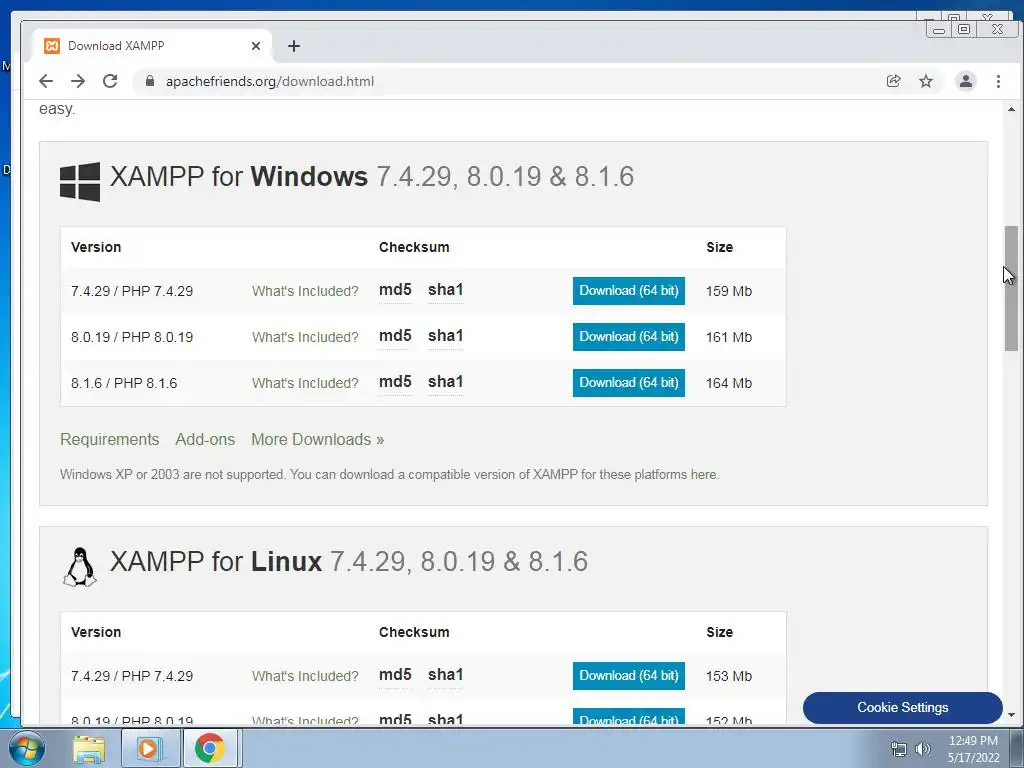The width and height of the screenshot is (1024, 768).
Task: Click the Linux penguin logo
Action: (x=80, y=567)
